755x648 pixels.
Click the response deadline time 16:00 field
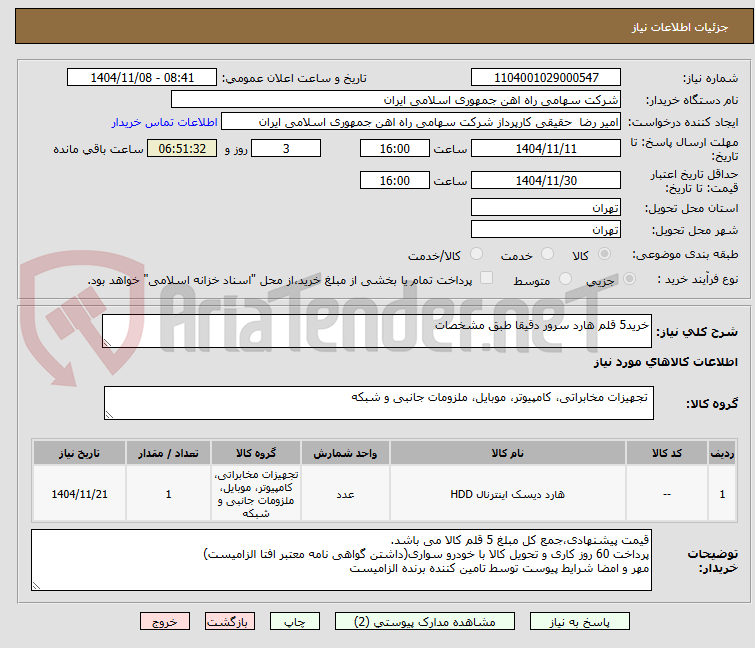(x=395, y=148)
